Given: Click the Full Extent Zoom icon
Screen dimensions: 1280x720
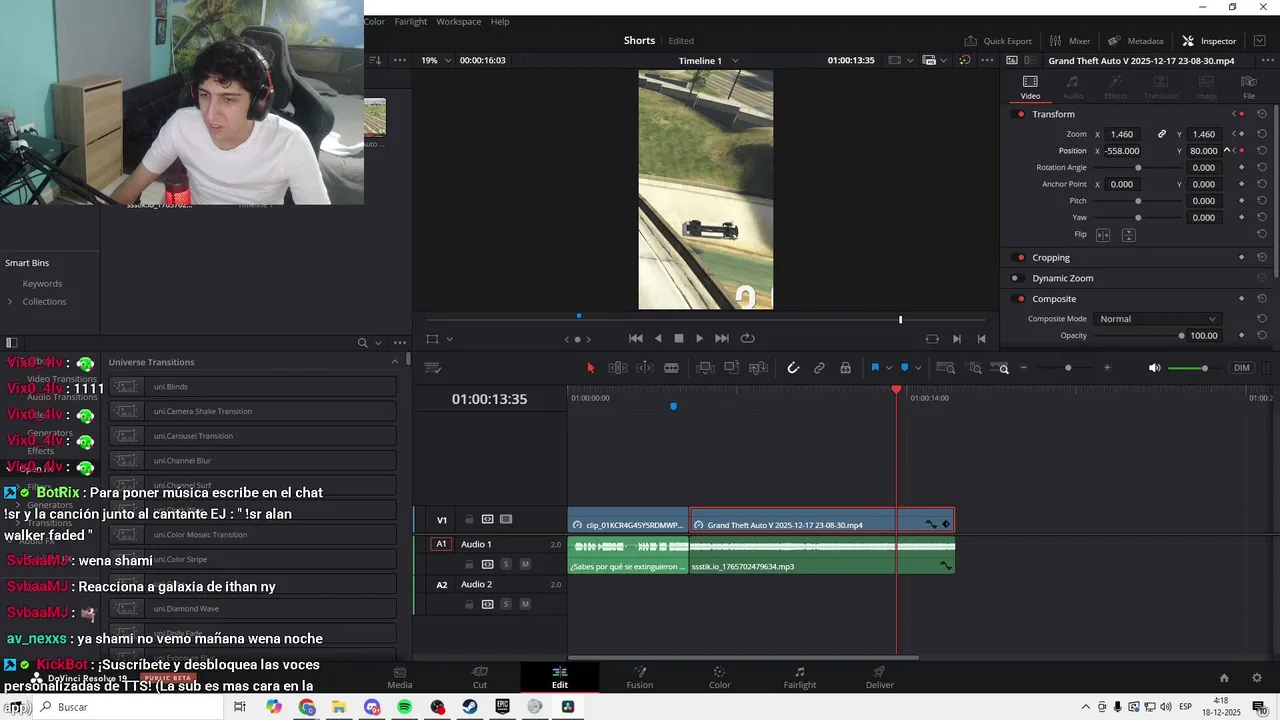Looking at the screenshot, I should (x=947, y=368).
